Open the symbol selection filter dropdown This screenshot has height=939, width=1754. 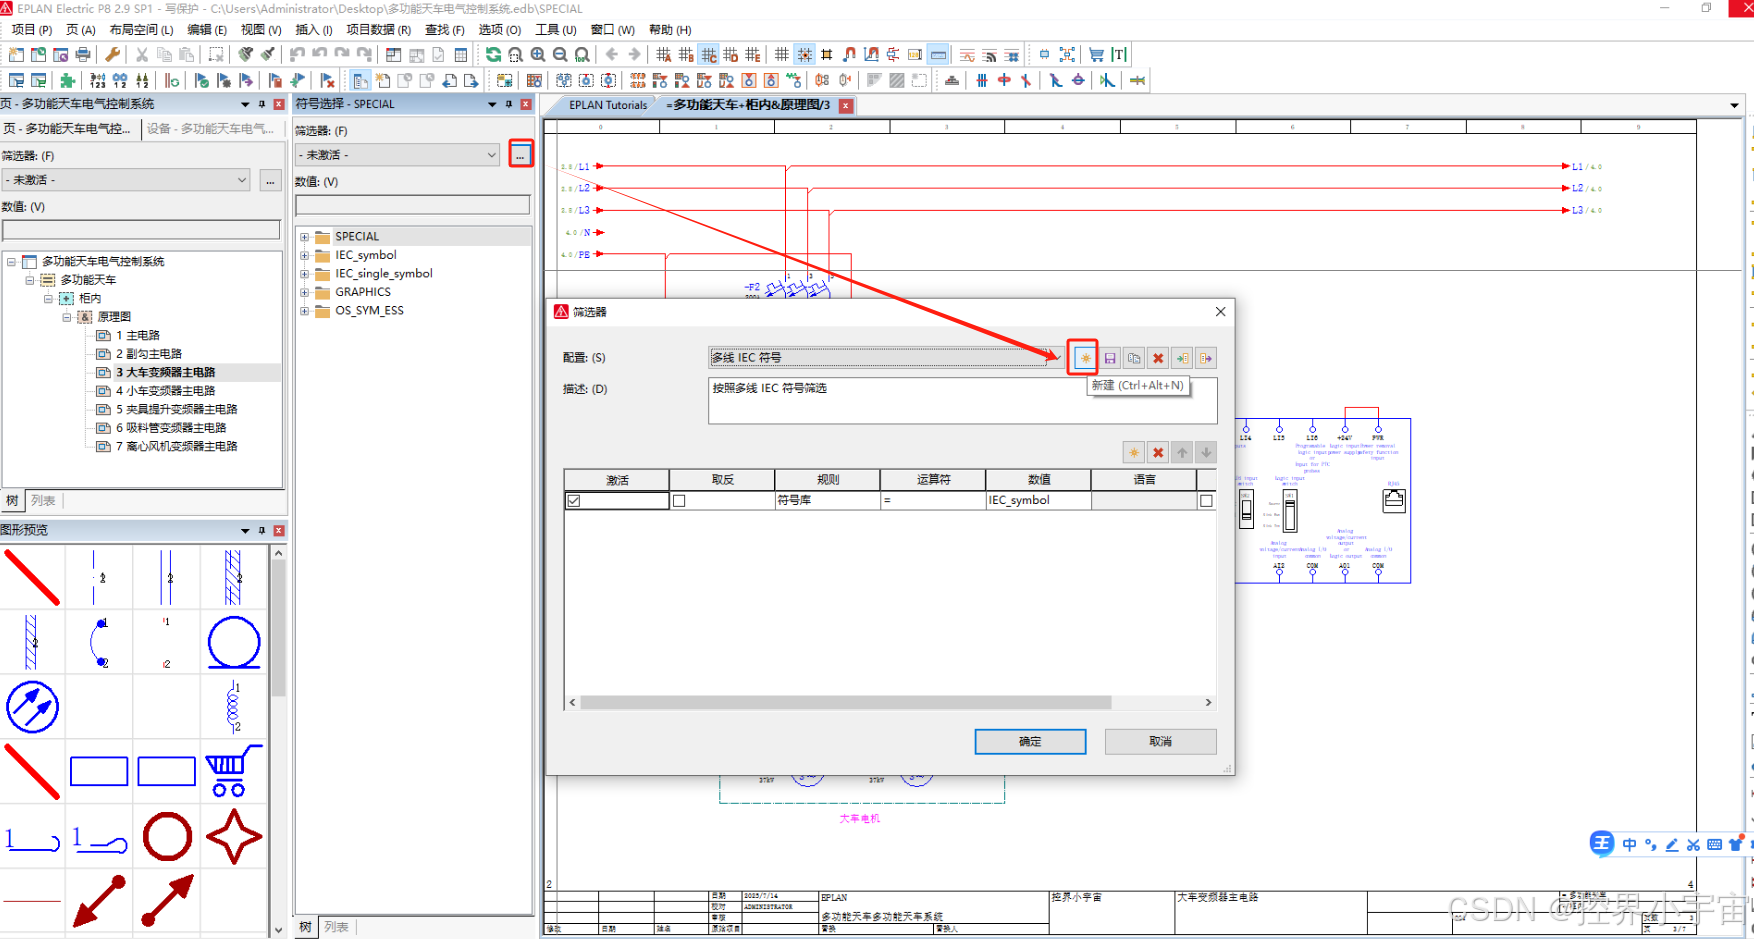pyautogui.click(x=491, y=155)
